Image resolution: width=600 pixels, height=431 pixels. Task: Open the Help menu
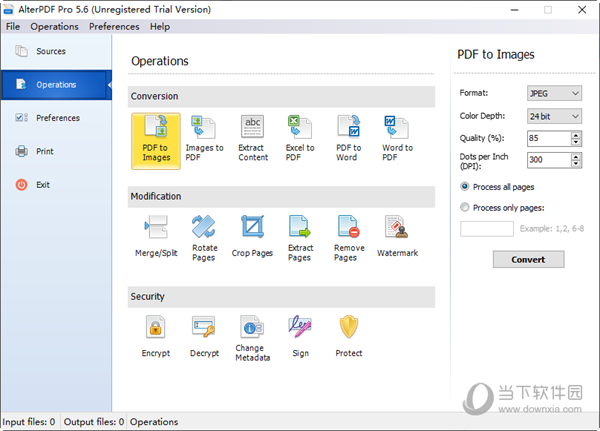pos(160,26)
